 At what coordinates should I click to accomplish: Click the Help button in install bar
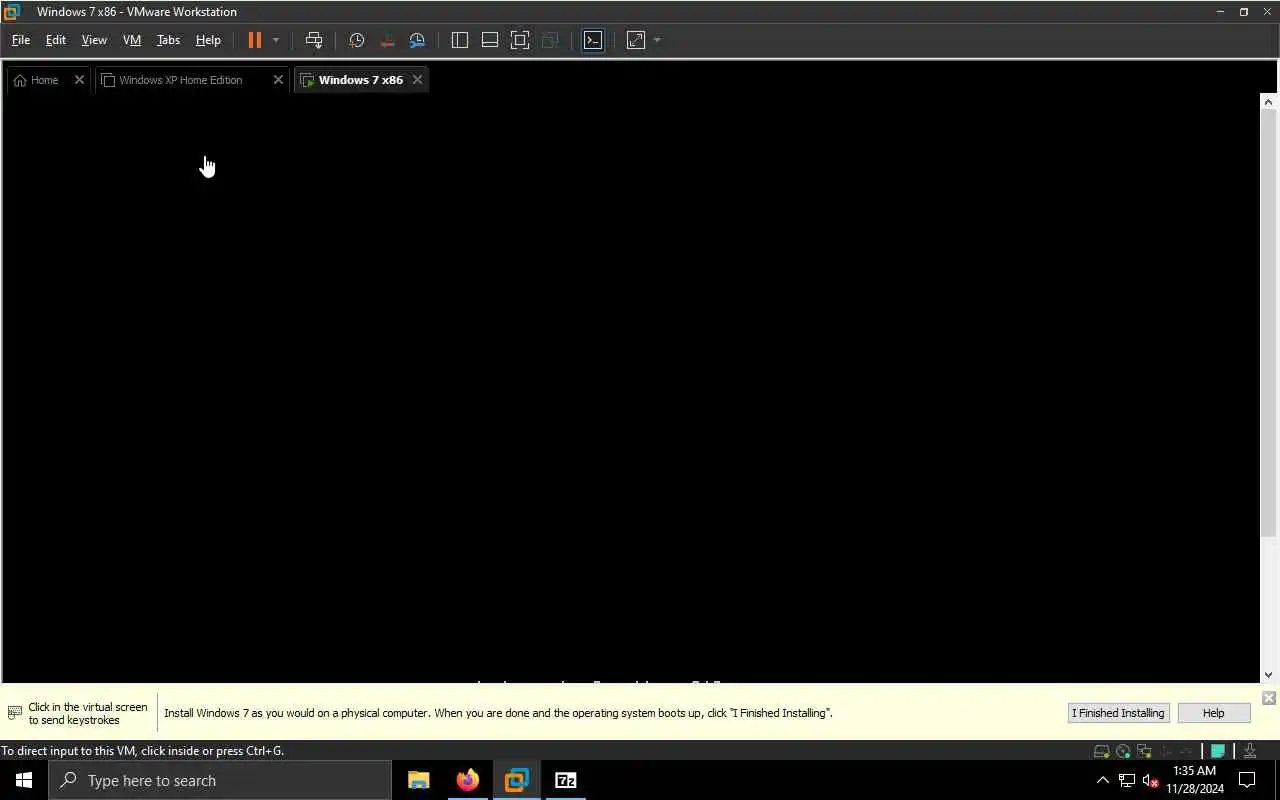pyautogui.click(x=1213, y=713)
